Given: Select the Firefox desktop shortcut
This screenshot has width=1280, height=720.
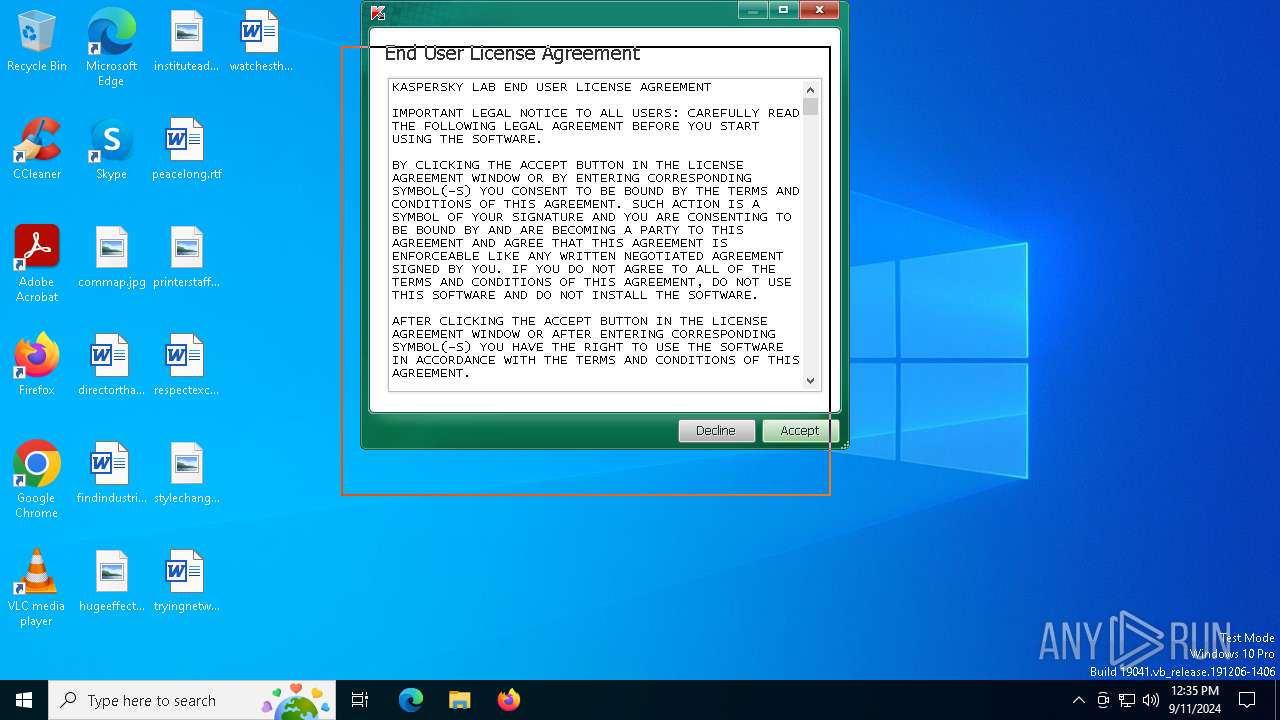Looking at the screenshot, I should (x=37, y=366).
